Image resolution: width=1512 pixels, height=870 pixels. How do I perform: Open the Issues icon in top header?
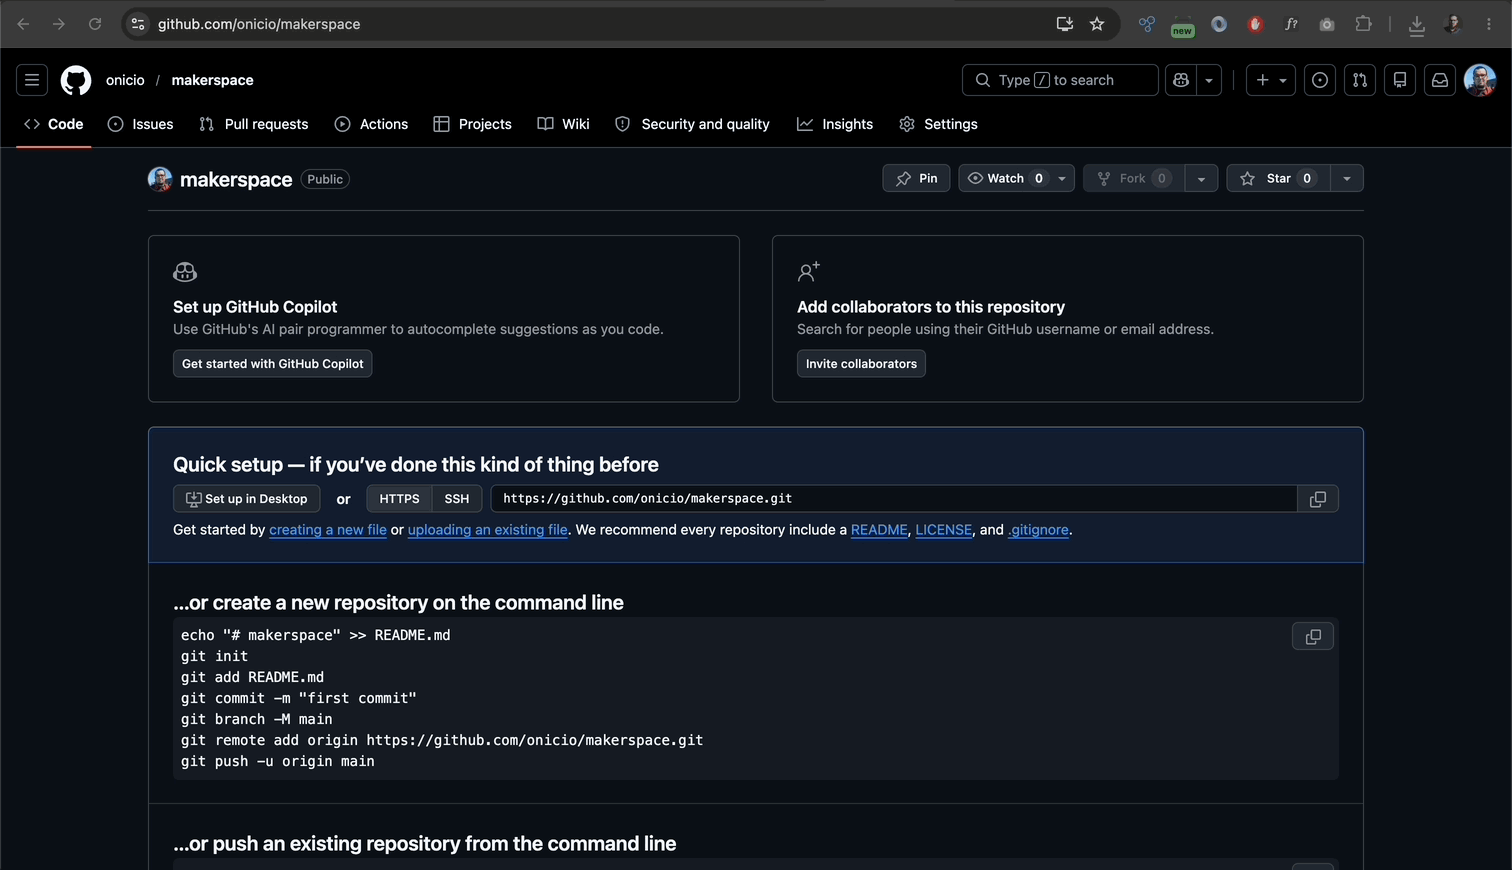pos(1320,80)
